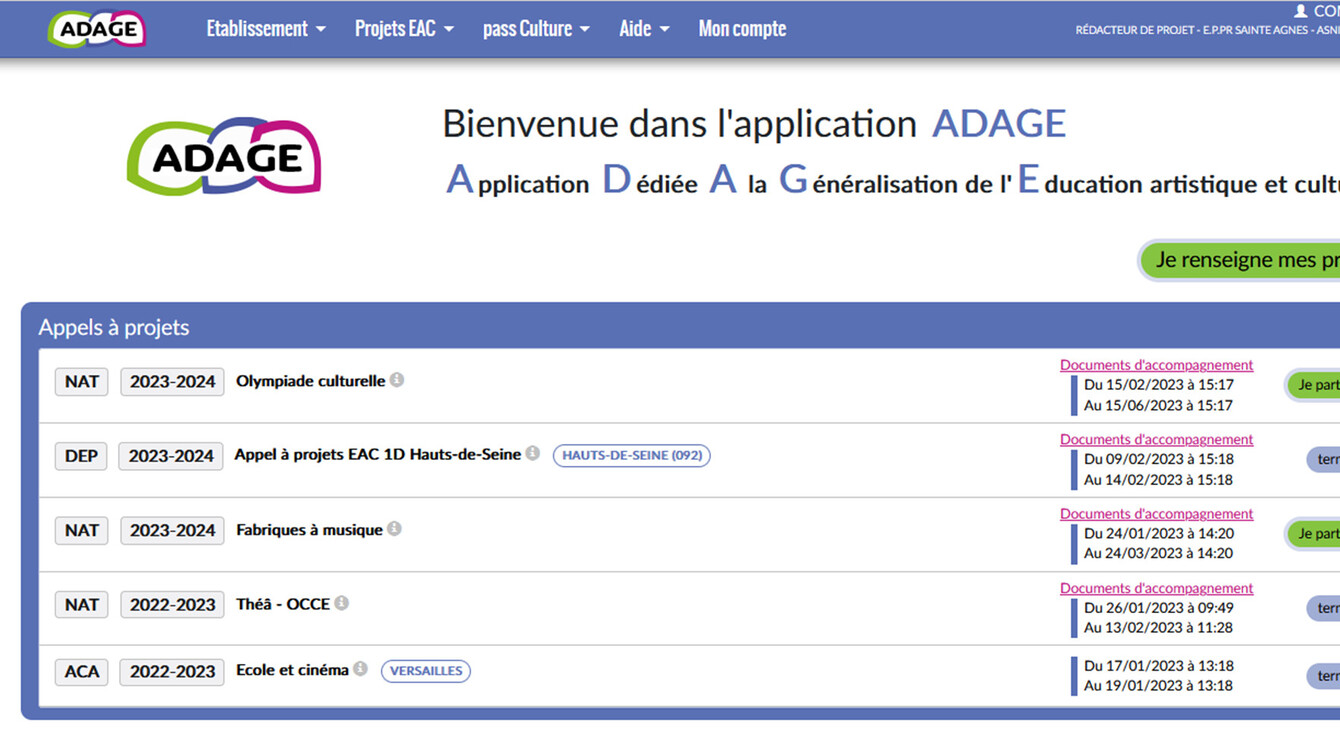Show info icon for Théâ - OCCE

(x=341, y=603)
